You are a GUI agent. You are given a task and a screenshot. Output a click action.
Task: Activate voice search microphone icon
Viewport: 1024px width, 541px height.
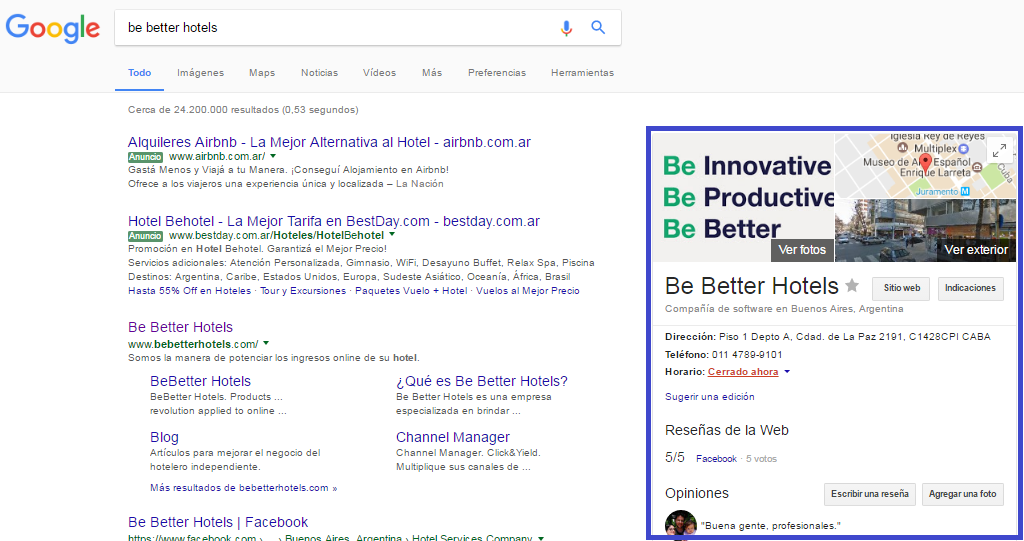pos(566,27)
